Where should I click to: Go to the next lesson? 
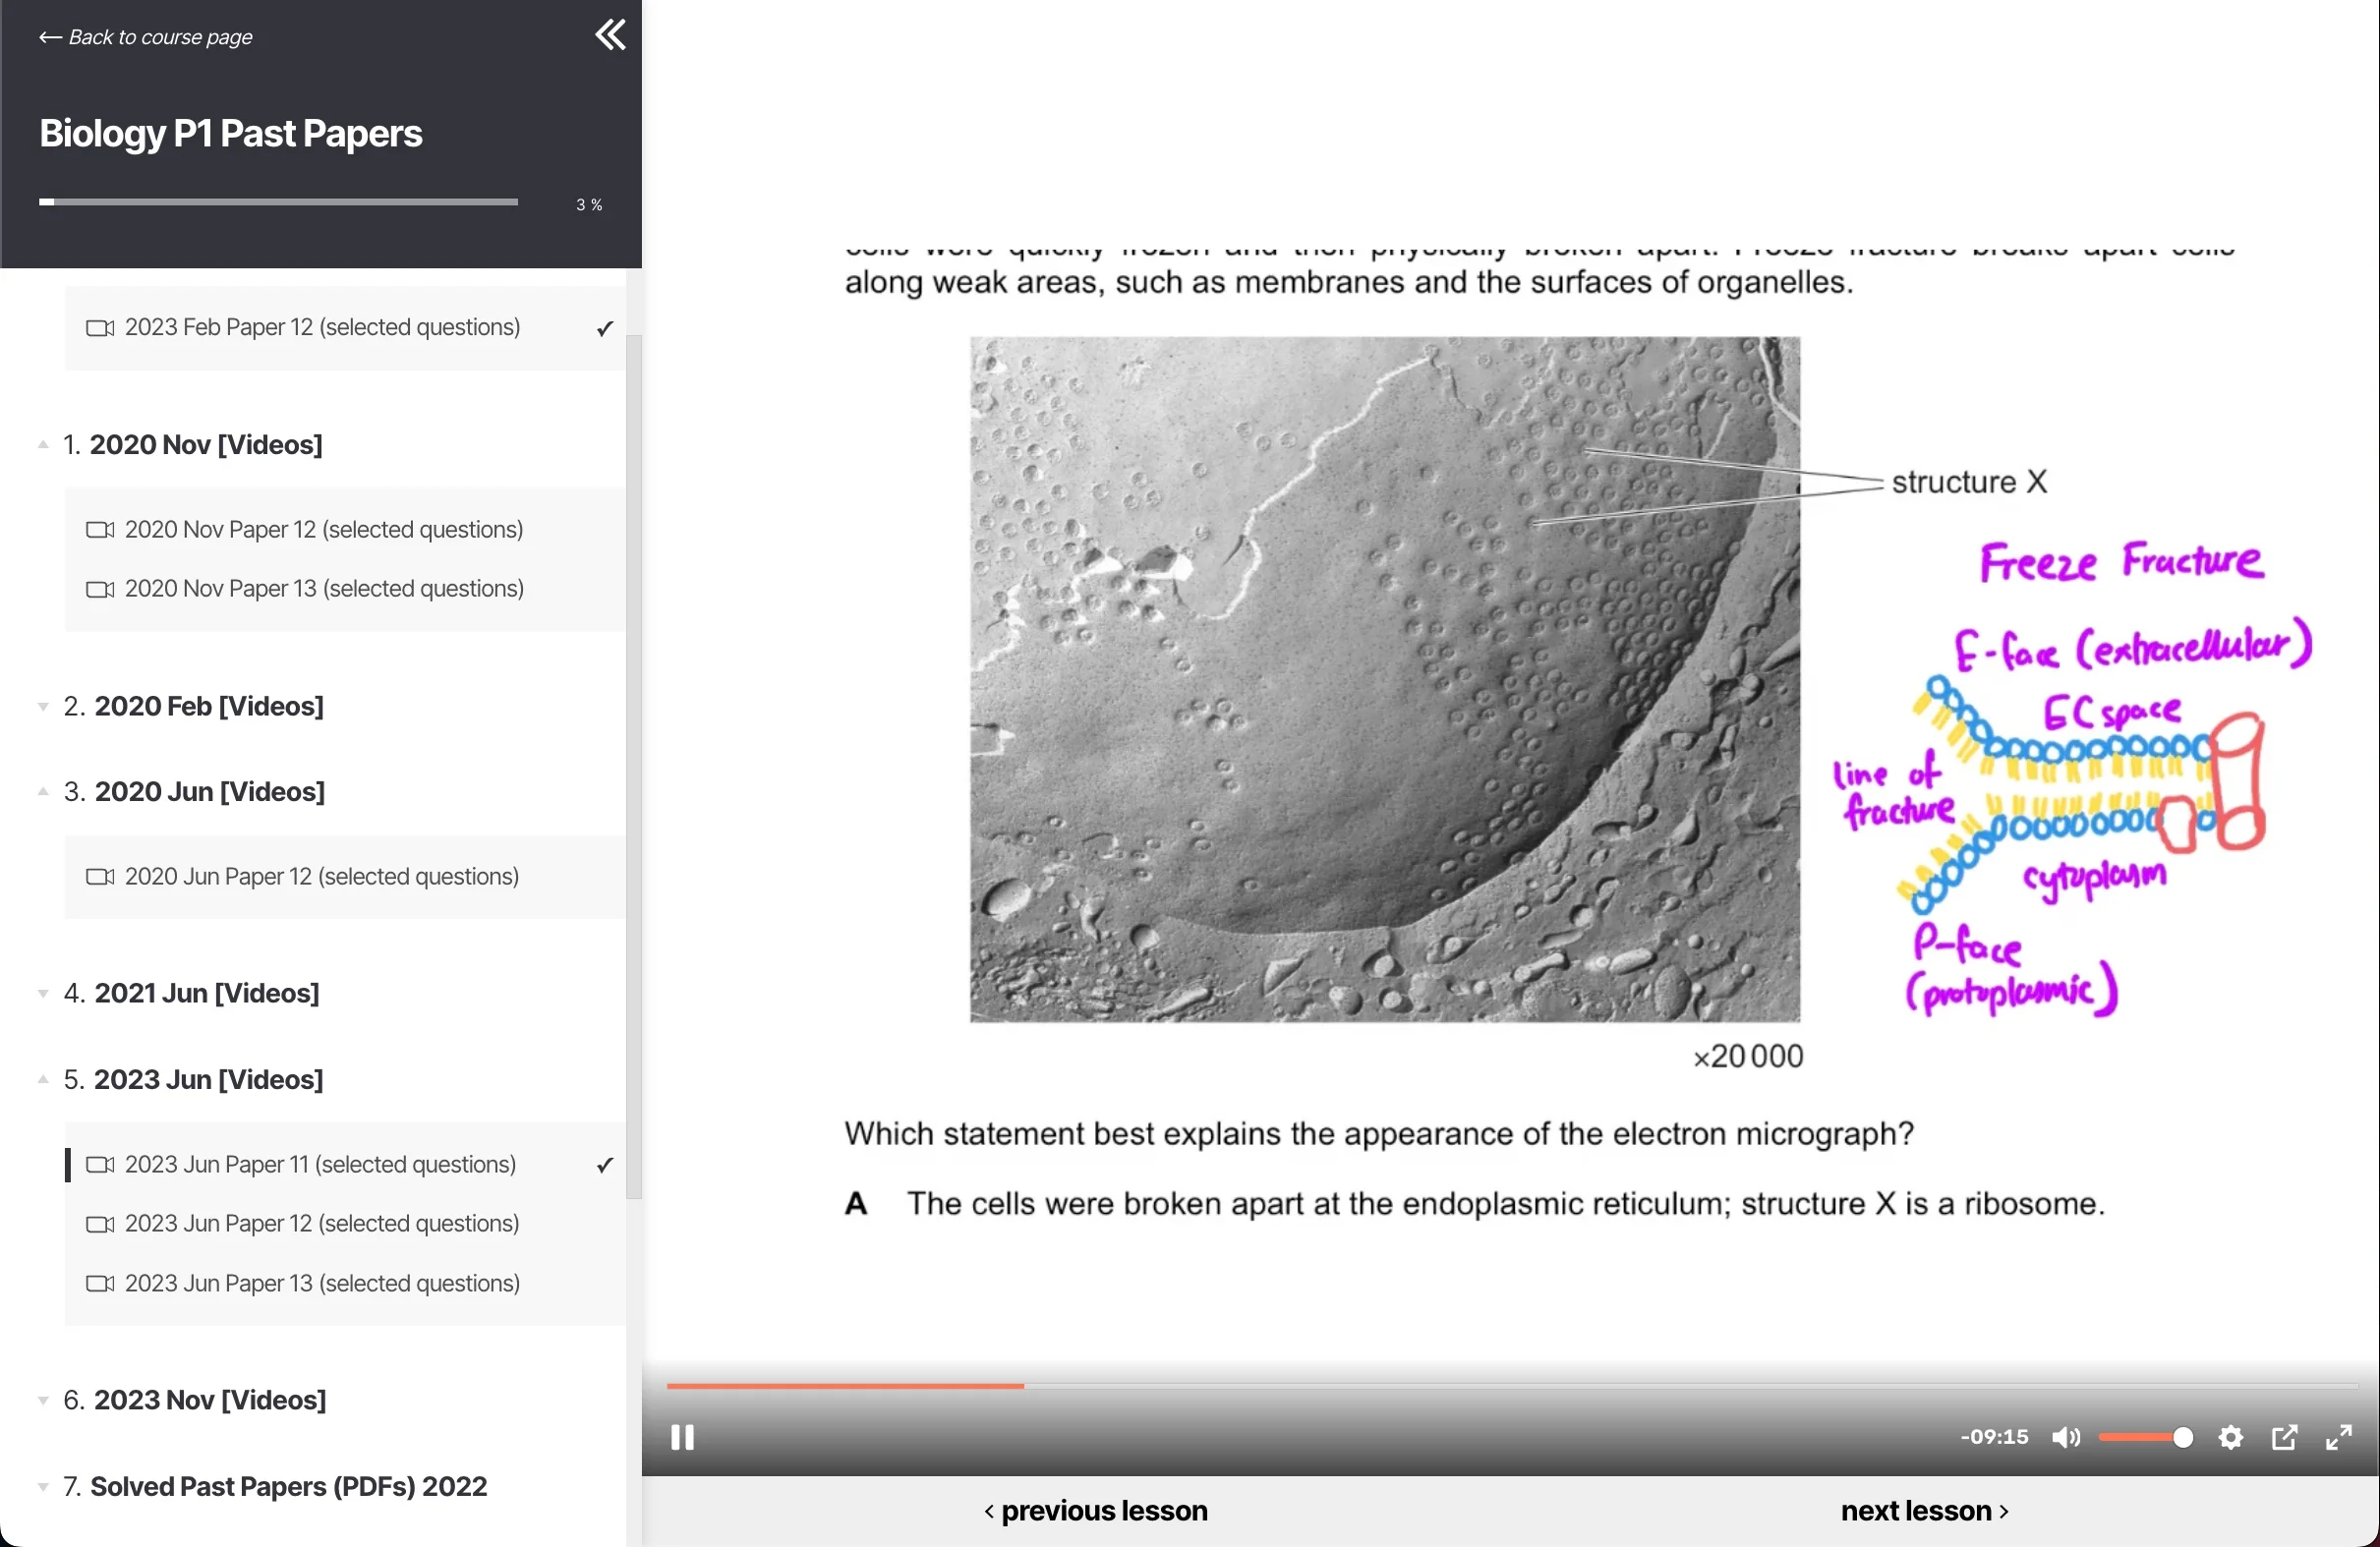click(1923, 1510)
